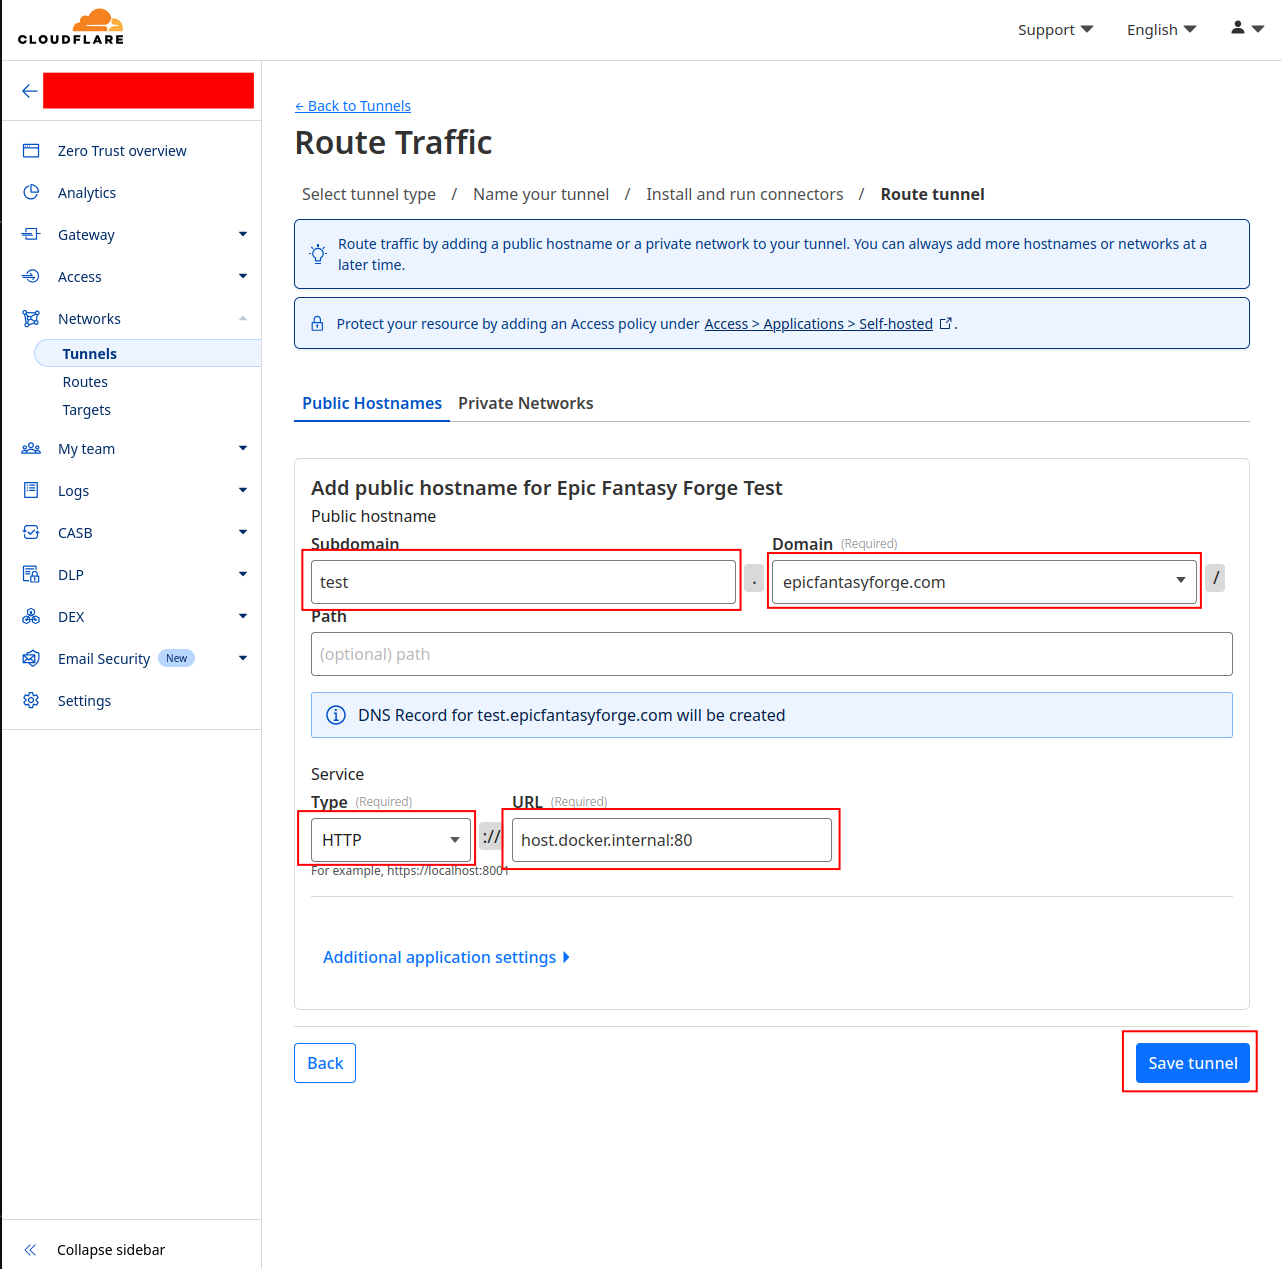Switch to Private Networks tab
This screenshot has height=1269, width=1282.
point(526,403)
